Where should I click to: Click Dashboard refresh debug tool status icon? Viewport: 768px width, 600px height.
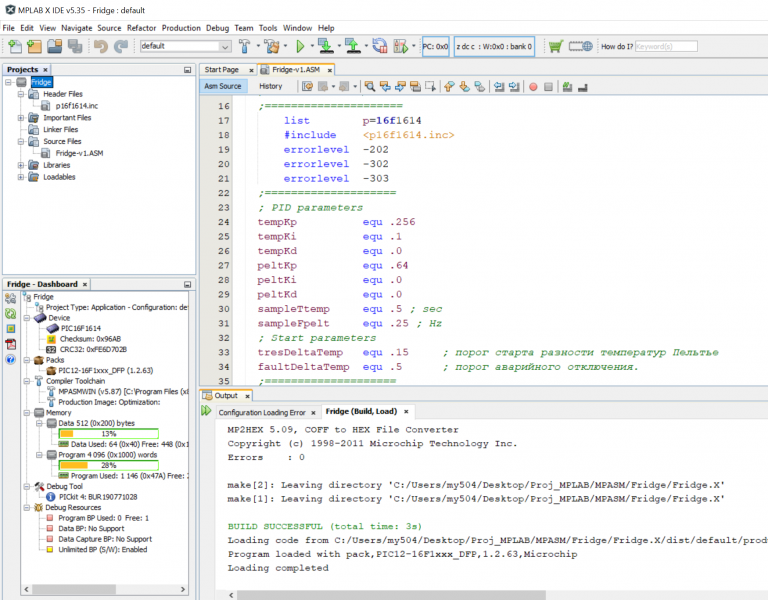click(x=10, y=313)
